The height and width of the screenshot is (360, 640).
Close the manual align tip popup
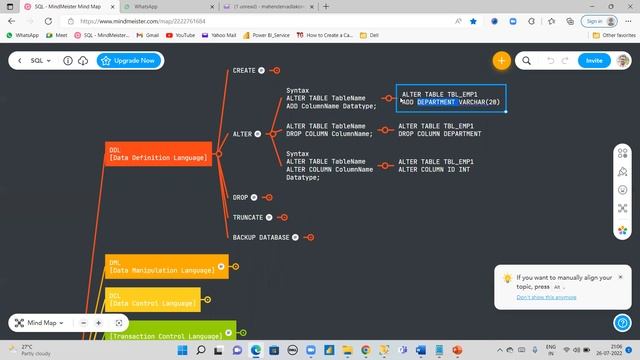tap(620, 277)
